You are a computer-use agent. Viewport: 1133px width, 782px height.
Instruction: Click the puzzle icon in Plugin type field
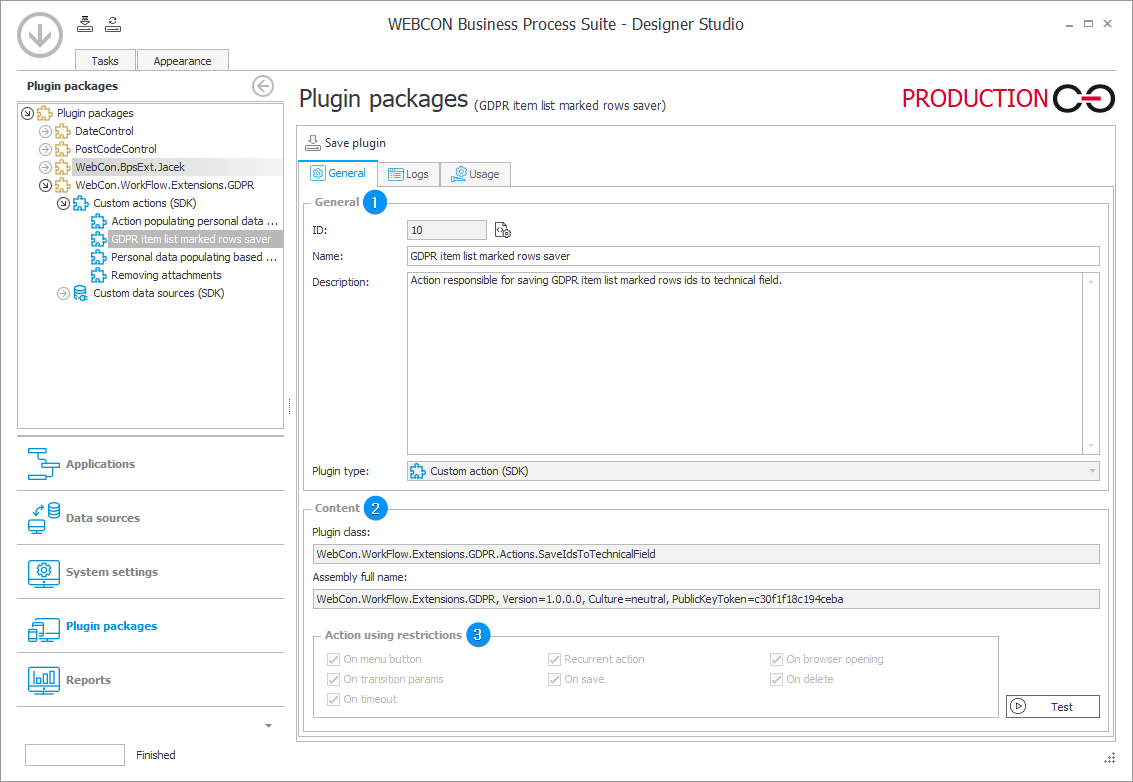418,471
